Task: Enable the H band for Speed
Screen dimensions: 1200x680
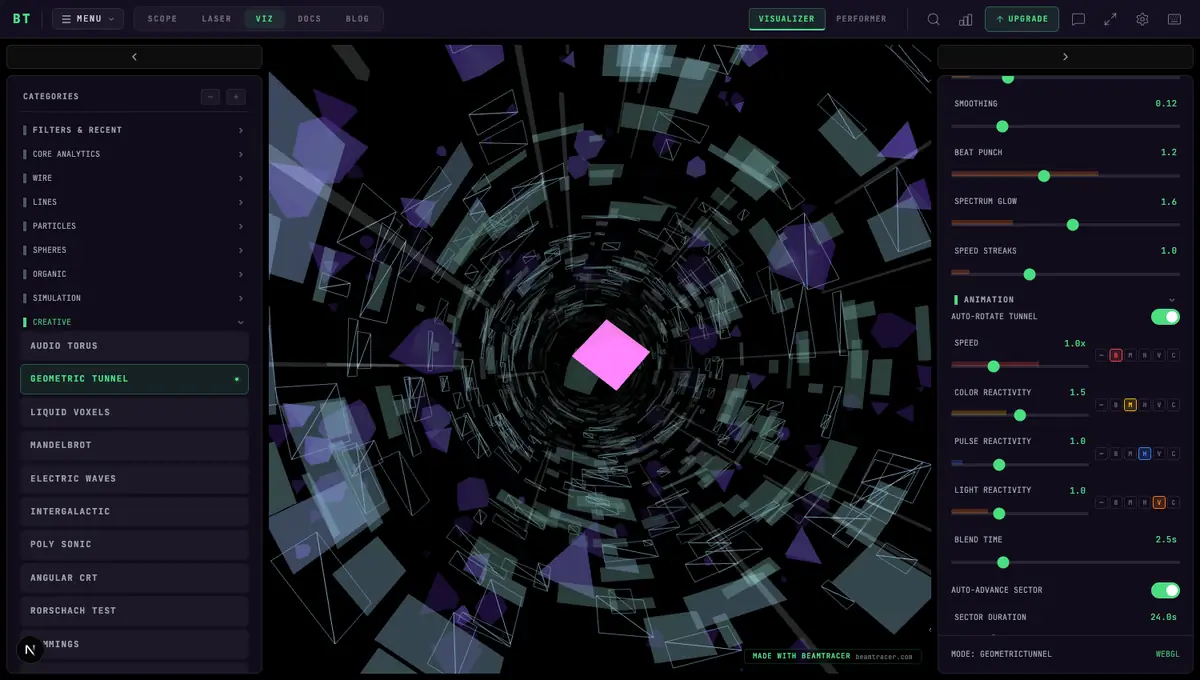Action: point(1145,355)
